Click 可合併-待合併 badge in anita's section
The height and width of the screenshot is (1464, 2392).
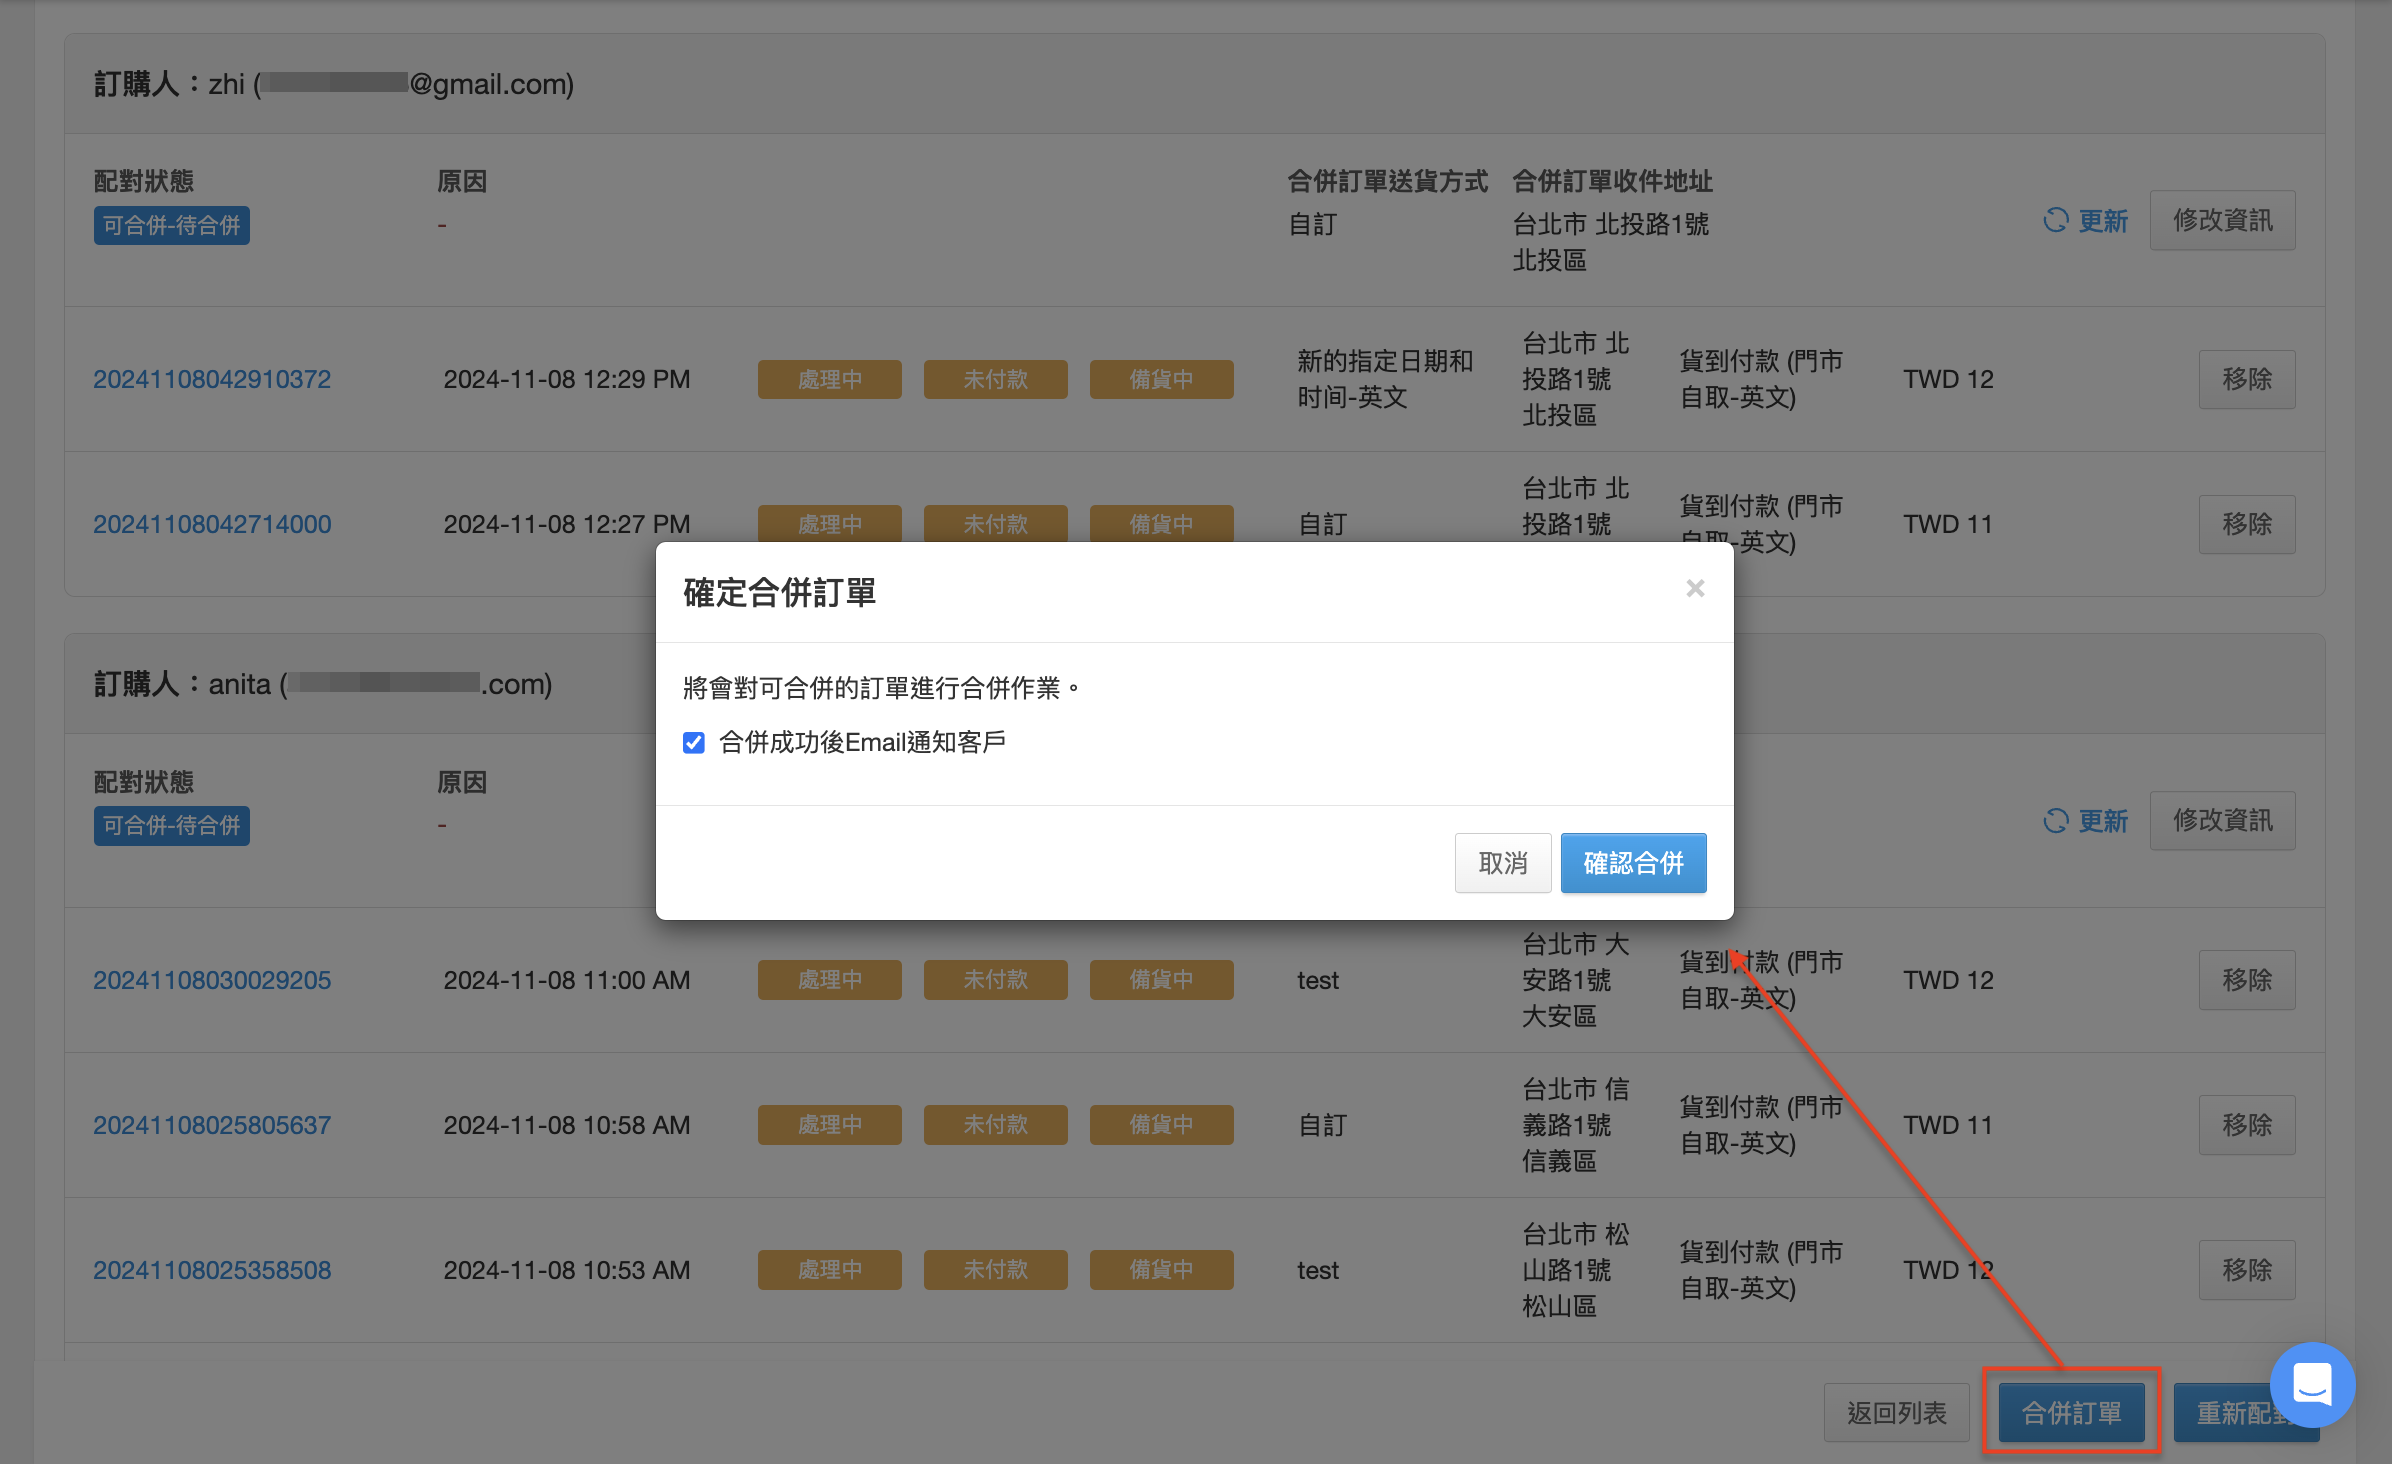pyautogui.click(x=172, y=826)
